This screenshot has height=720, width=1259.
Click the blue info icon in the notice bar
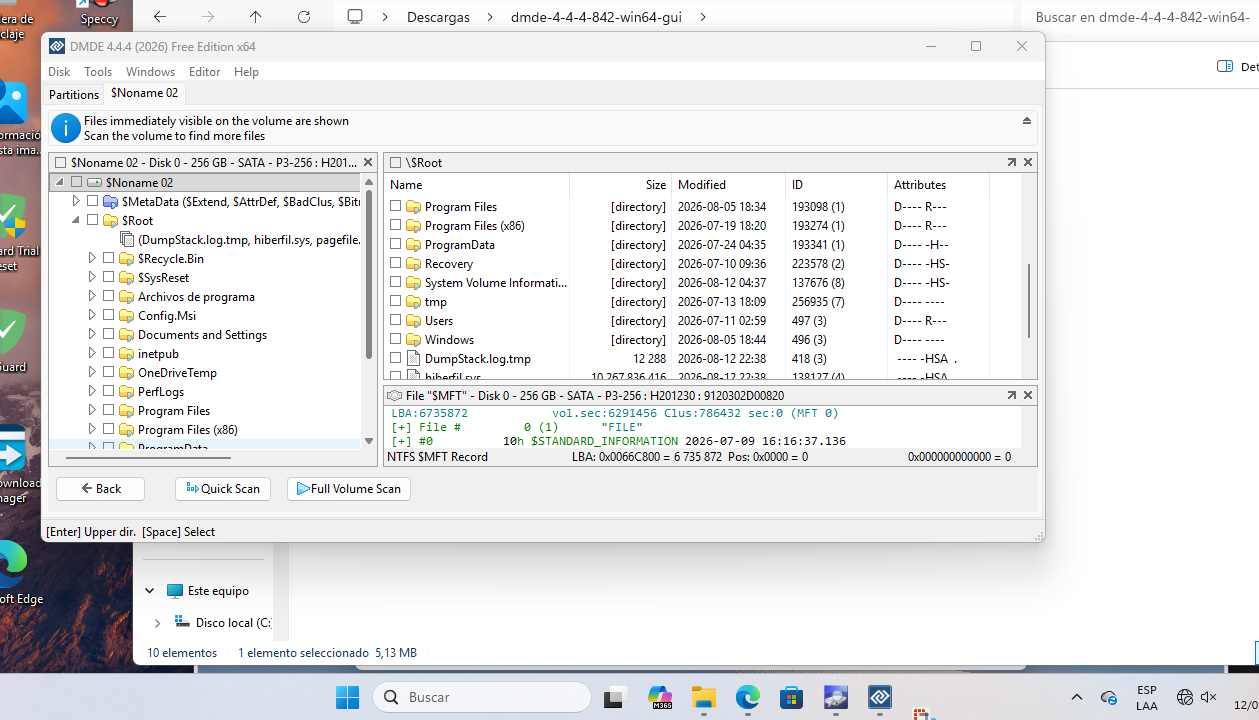[66, 128]
